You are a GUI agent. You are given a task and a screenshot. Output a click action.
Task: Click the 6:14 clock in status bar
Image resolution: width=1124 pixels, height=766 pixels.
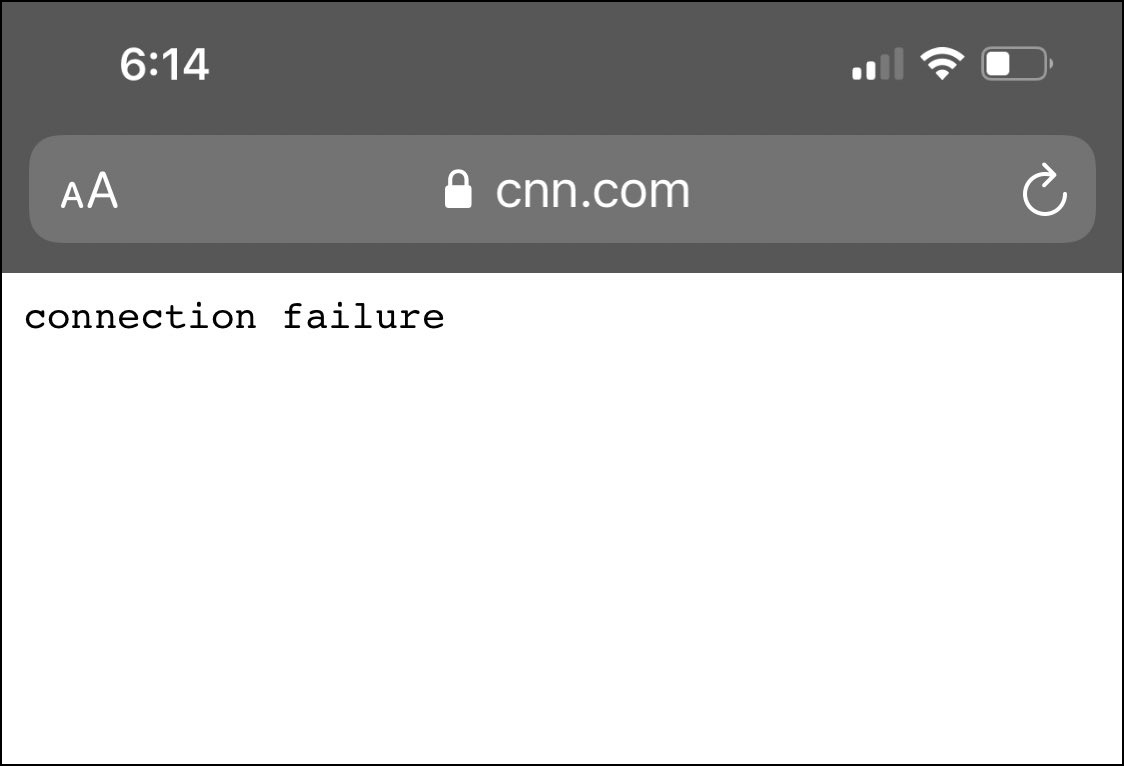164,66
